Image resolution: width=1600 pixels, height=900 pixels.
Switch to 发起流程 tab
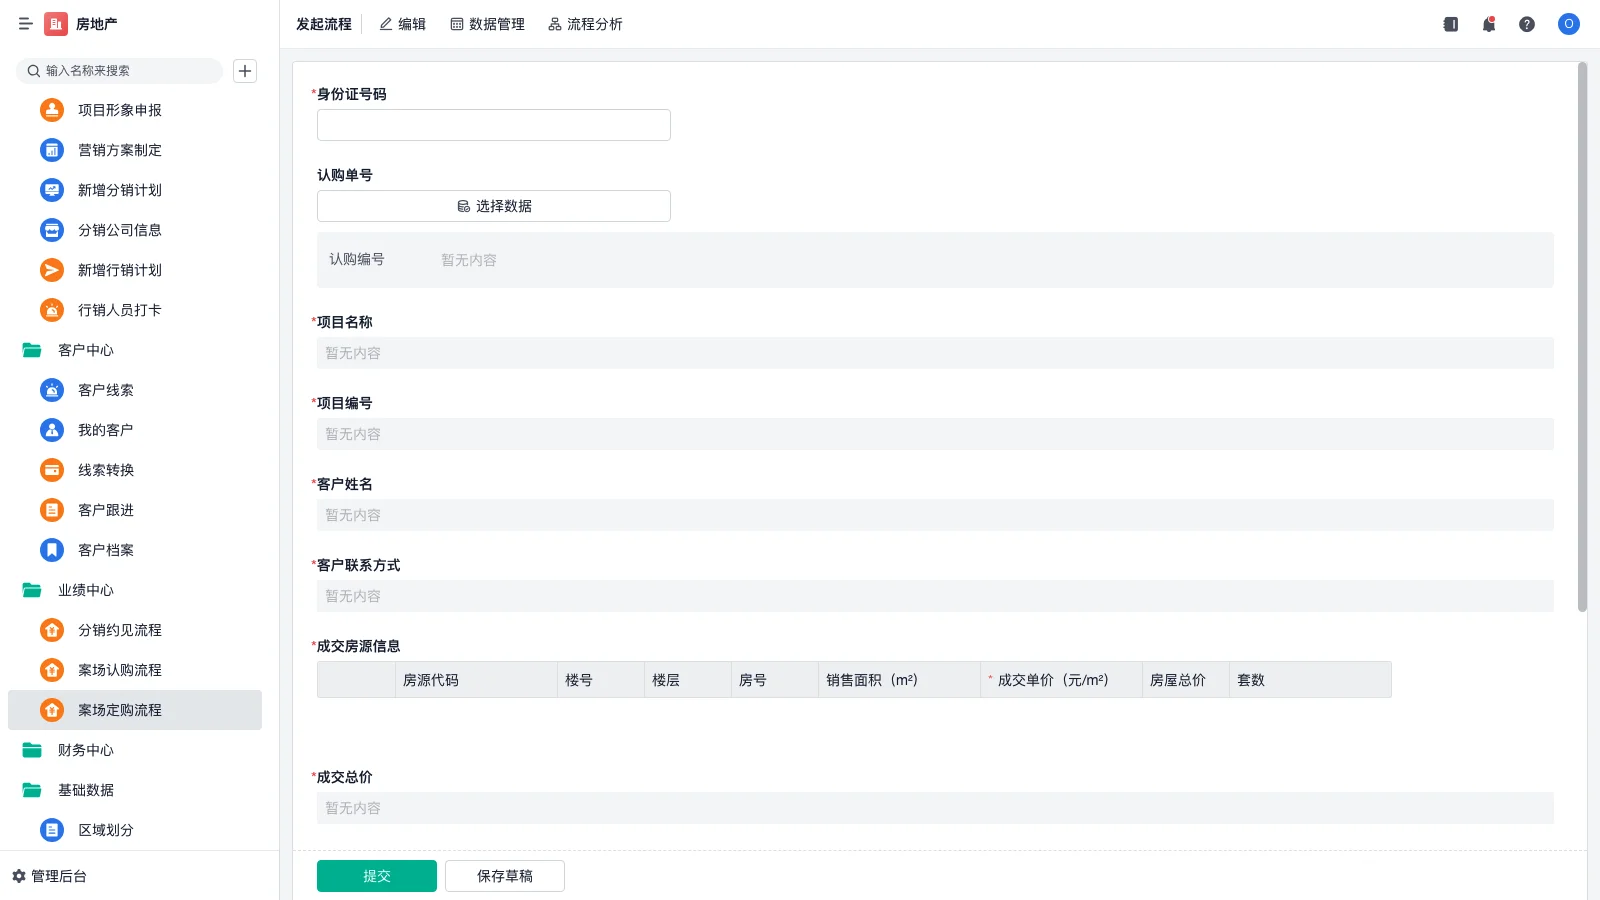(324, 24)
